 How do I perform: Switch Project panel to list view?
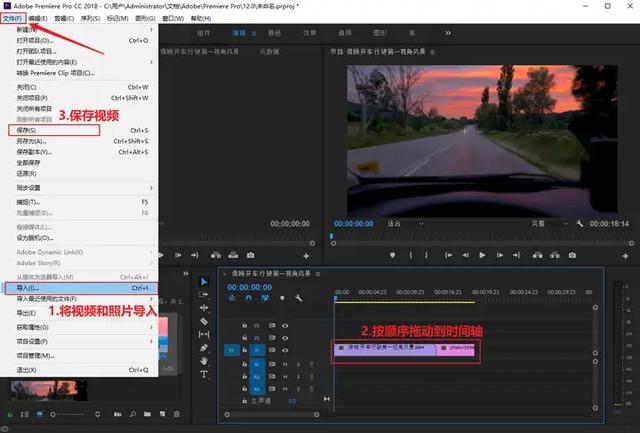[24, 414]
